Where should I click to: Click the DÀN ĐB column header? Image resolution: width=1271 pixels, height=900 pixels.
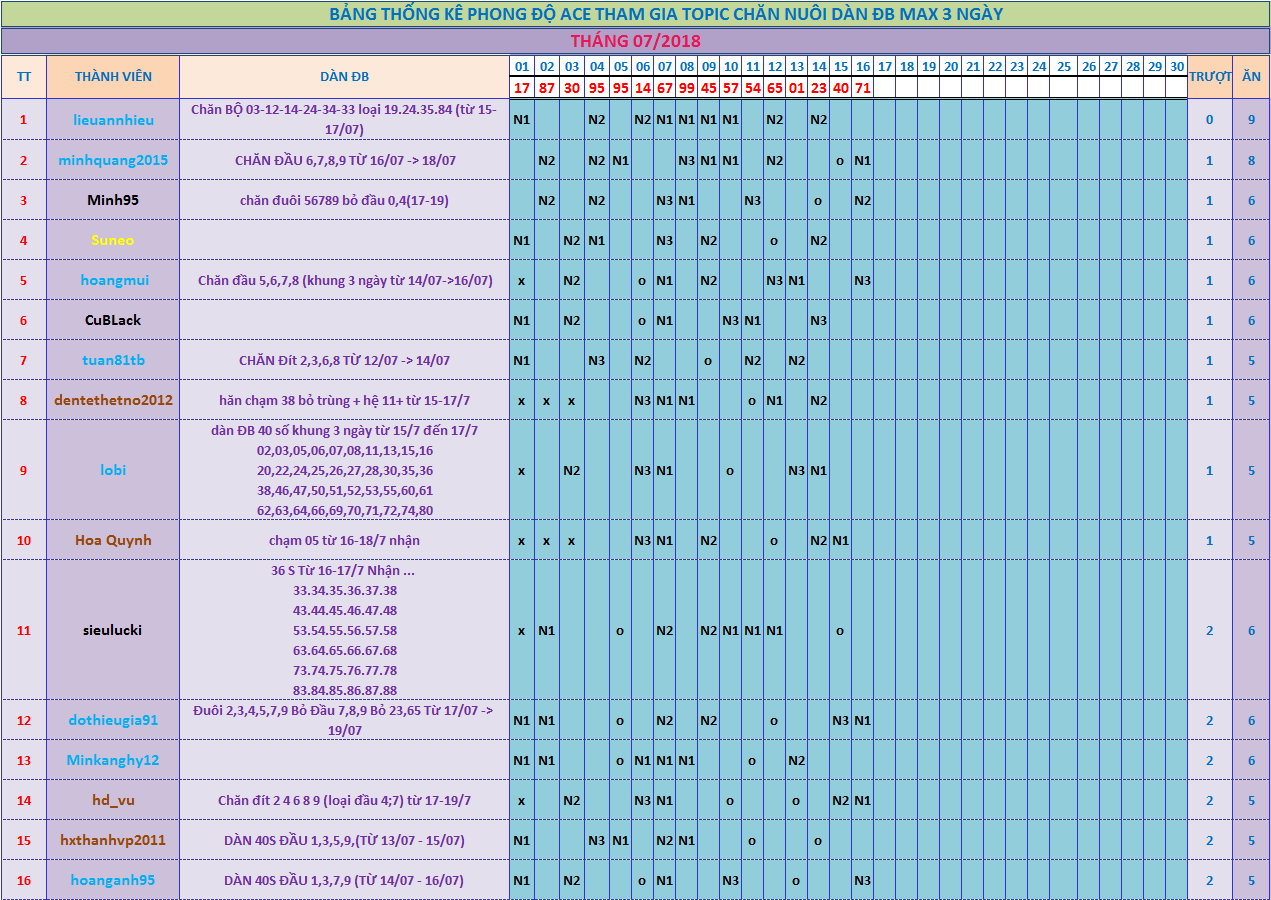coord(345,77)
